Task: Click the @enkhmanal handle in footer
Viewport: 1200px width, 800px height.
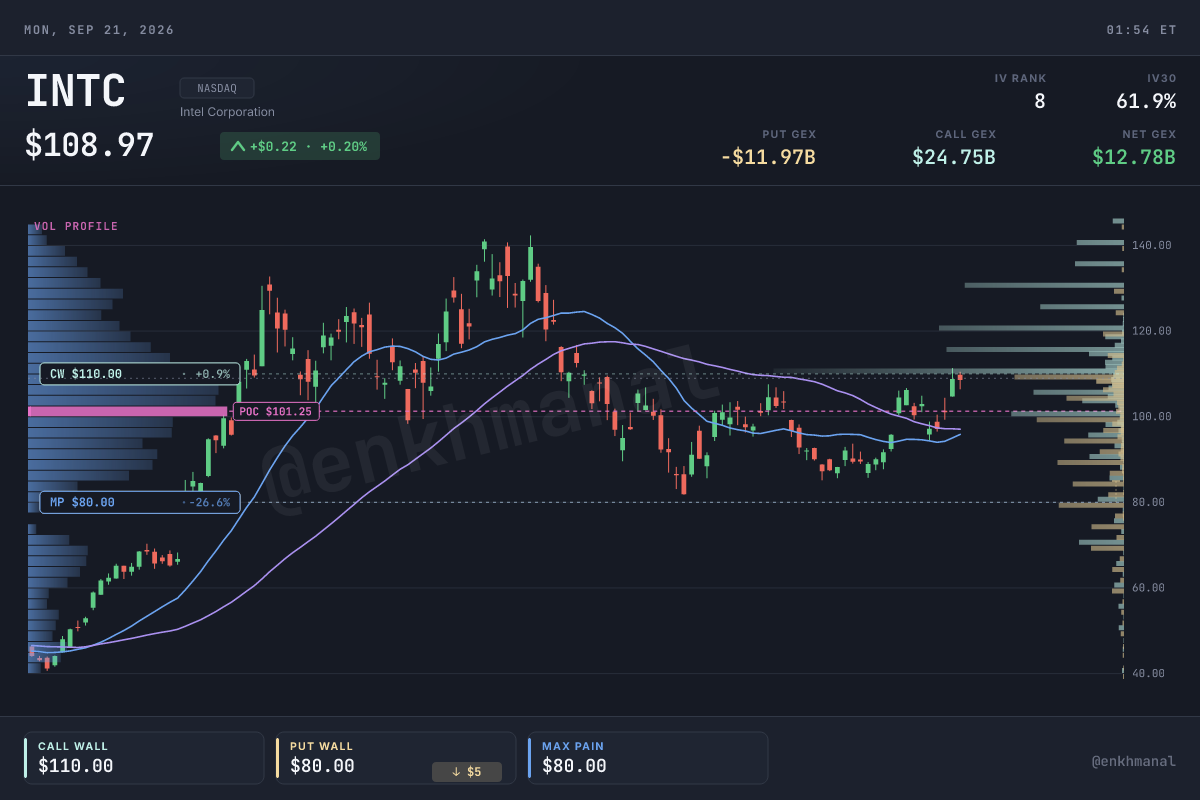Action: point(1134,761)
